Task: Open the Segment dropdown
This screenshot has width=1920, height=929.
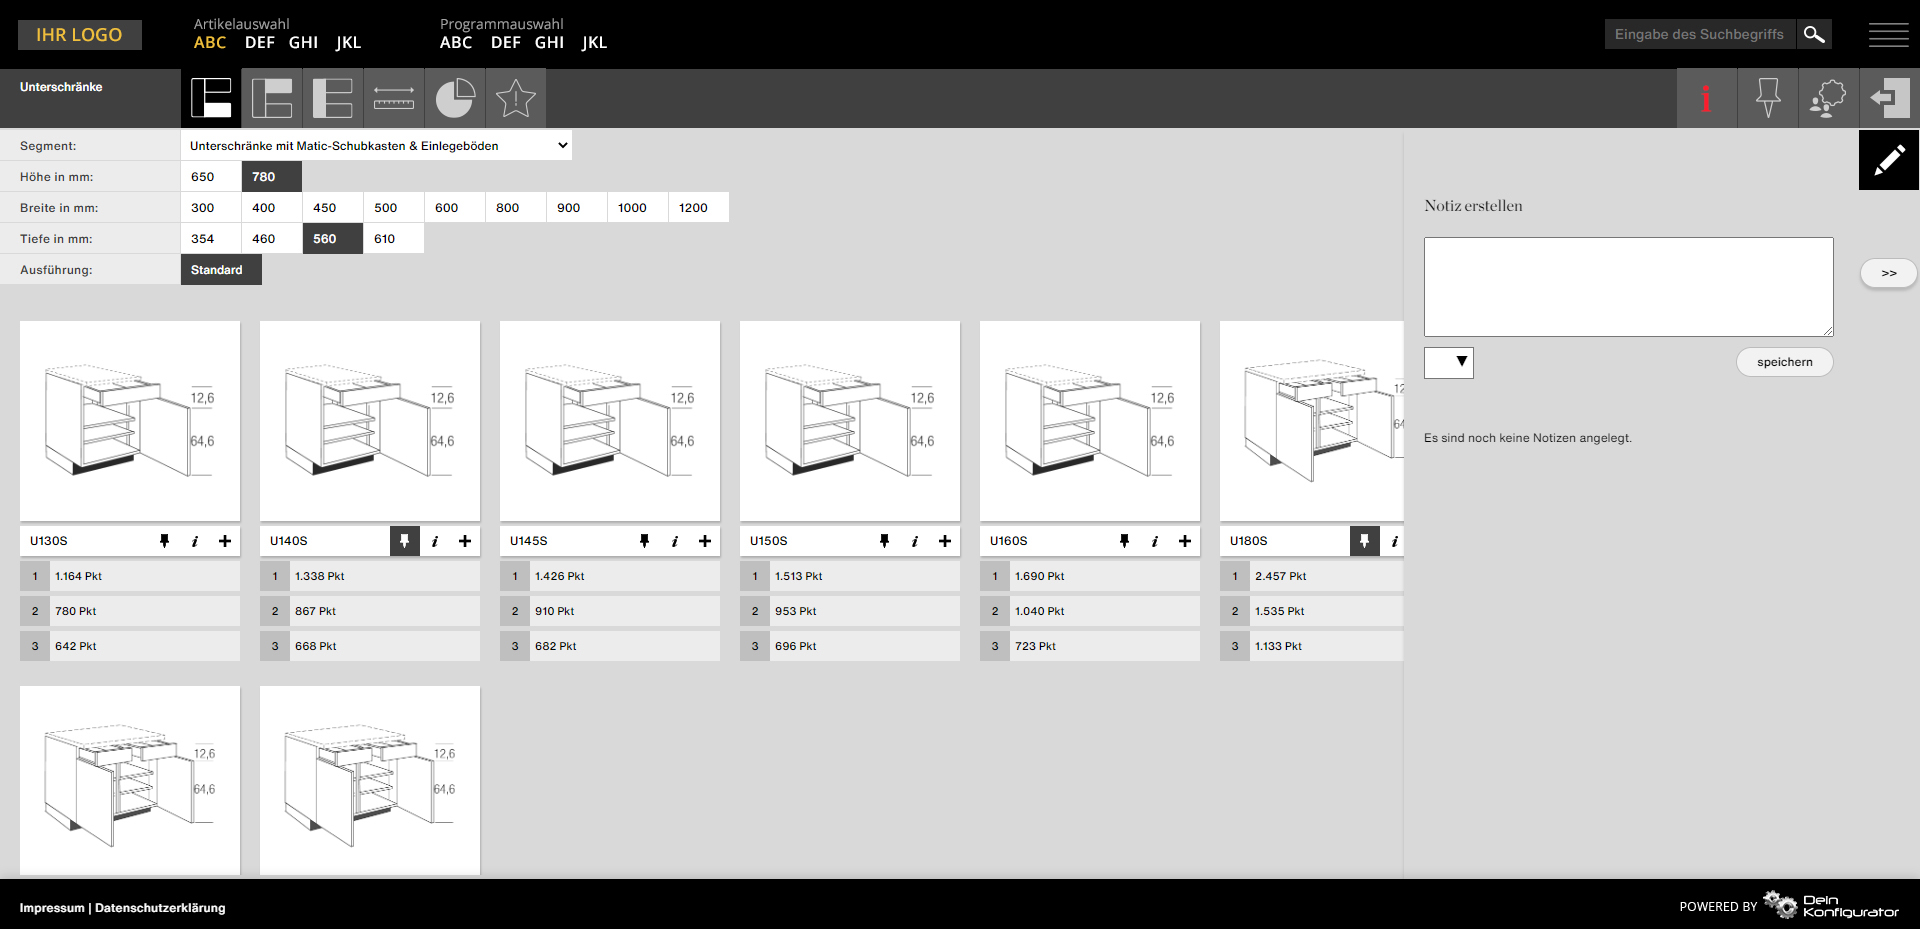Action: pos(376,146)
